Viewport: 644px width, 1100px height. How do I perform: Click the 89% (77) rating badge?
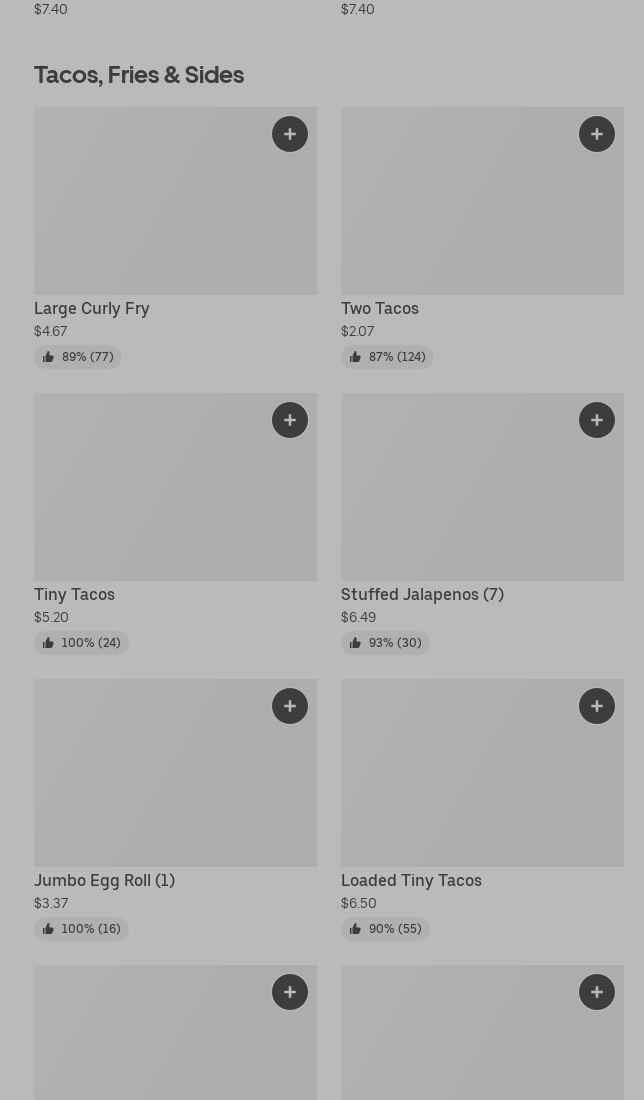pyautogui.click(x=78, y=357)
